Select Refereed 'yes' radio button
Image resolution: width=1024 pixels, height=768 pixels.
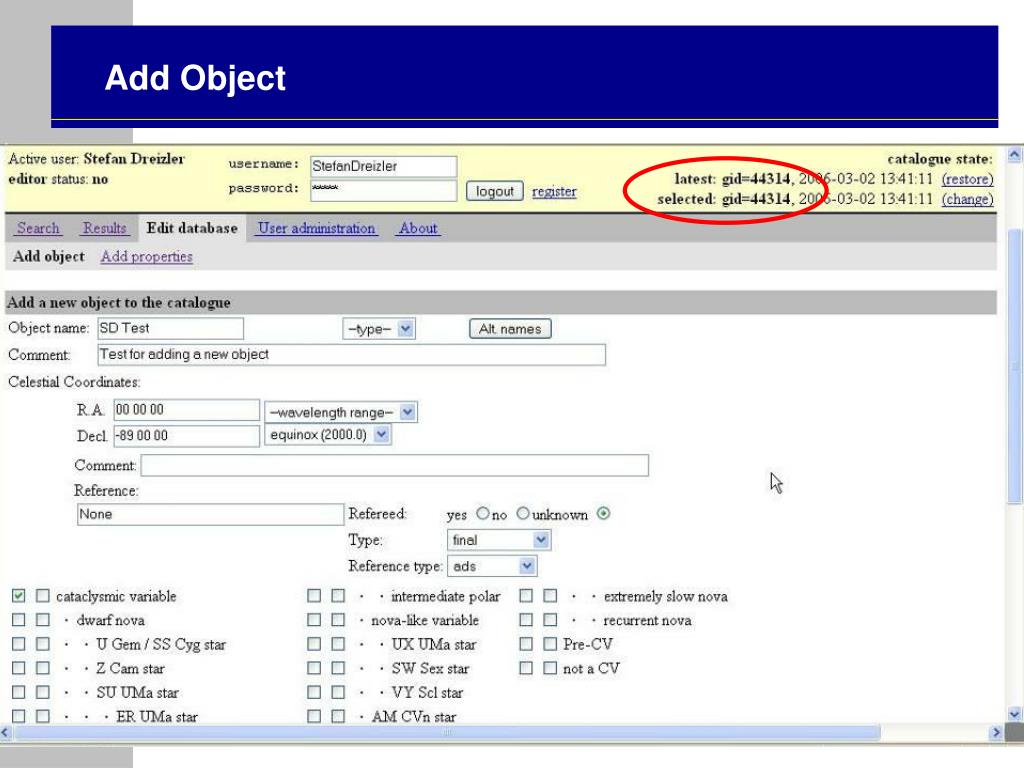[483, 513]
